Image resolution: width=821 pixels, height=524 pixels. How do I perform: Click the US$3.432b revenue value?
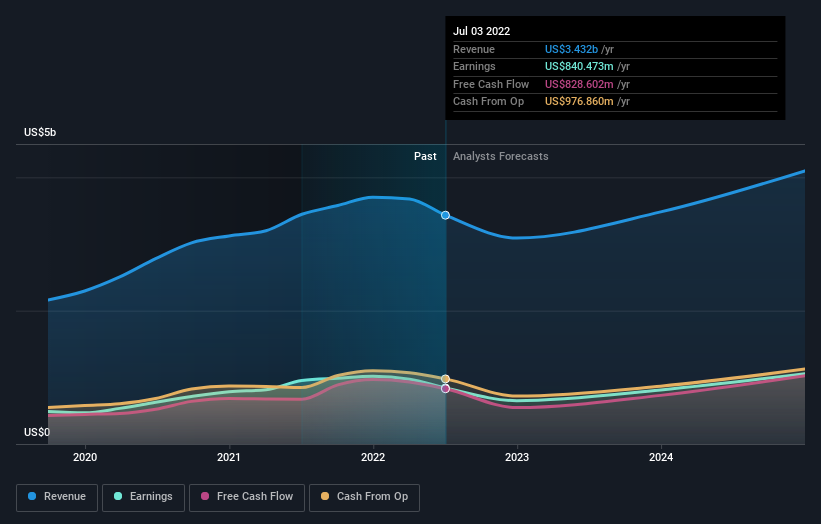571,49
